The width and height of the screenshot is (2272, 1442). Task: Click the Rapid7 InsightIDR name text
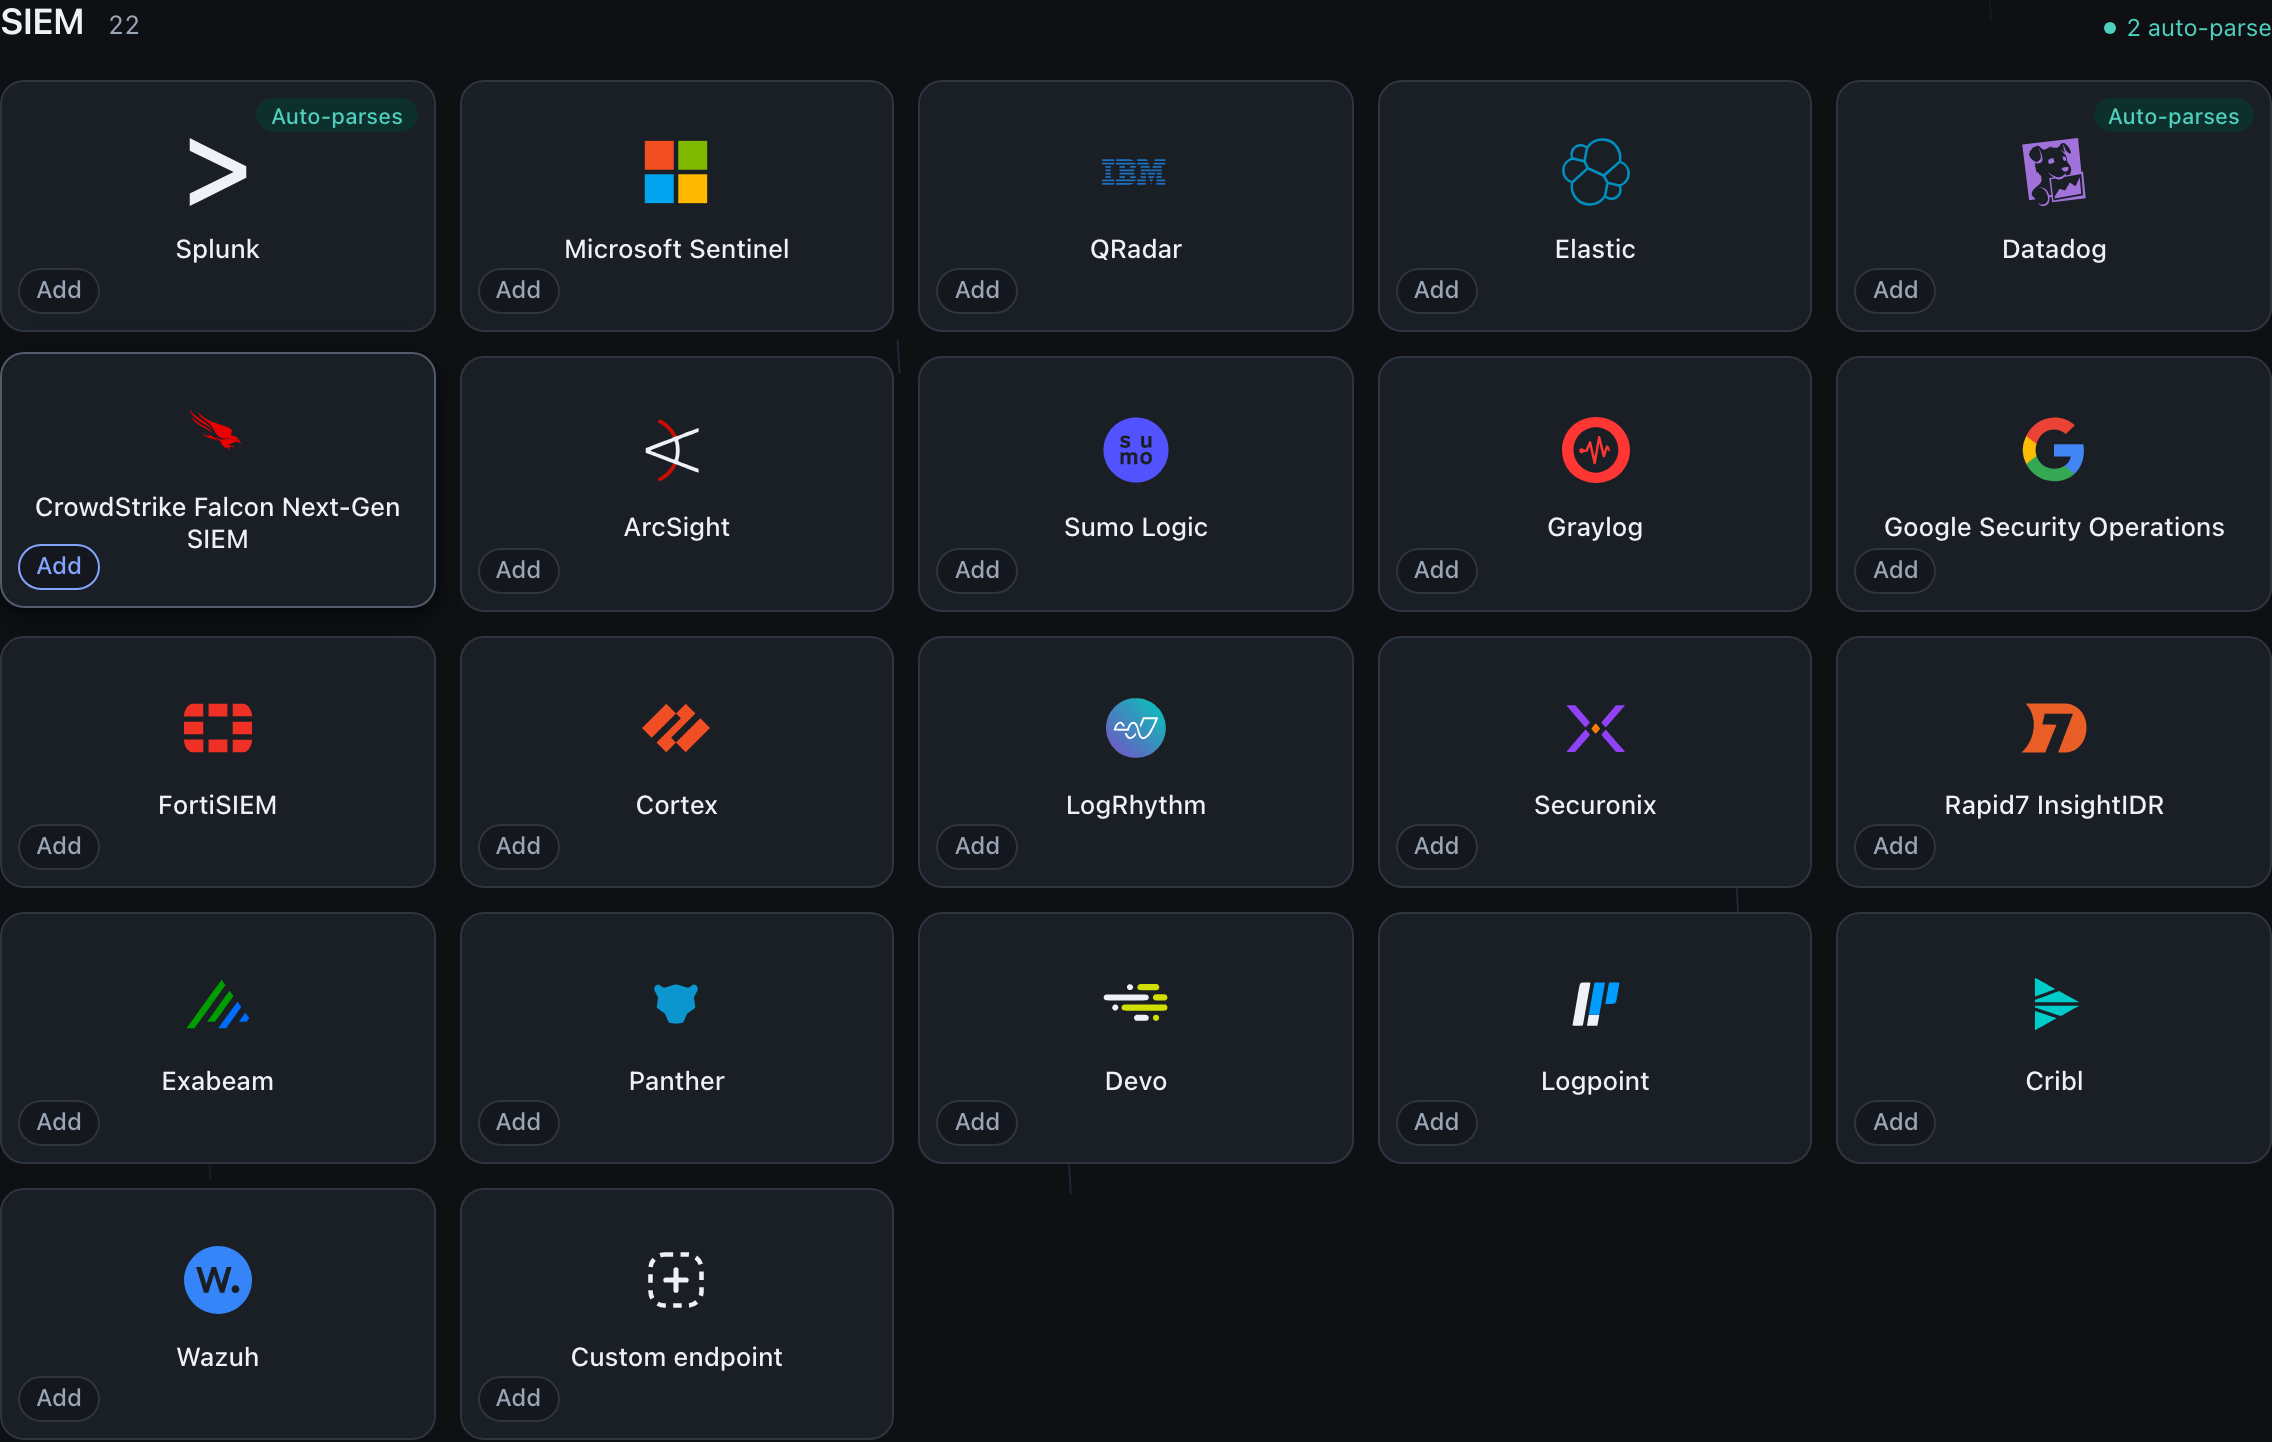pyautogui.click(x=2054, y=805)
